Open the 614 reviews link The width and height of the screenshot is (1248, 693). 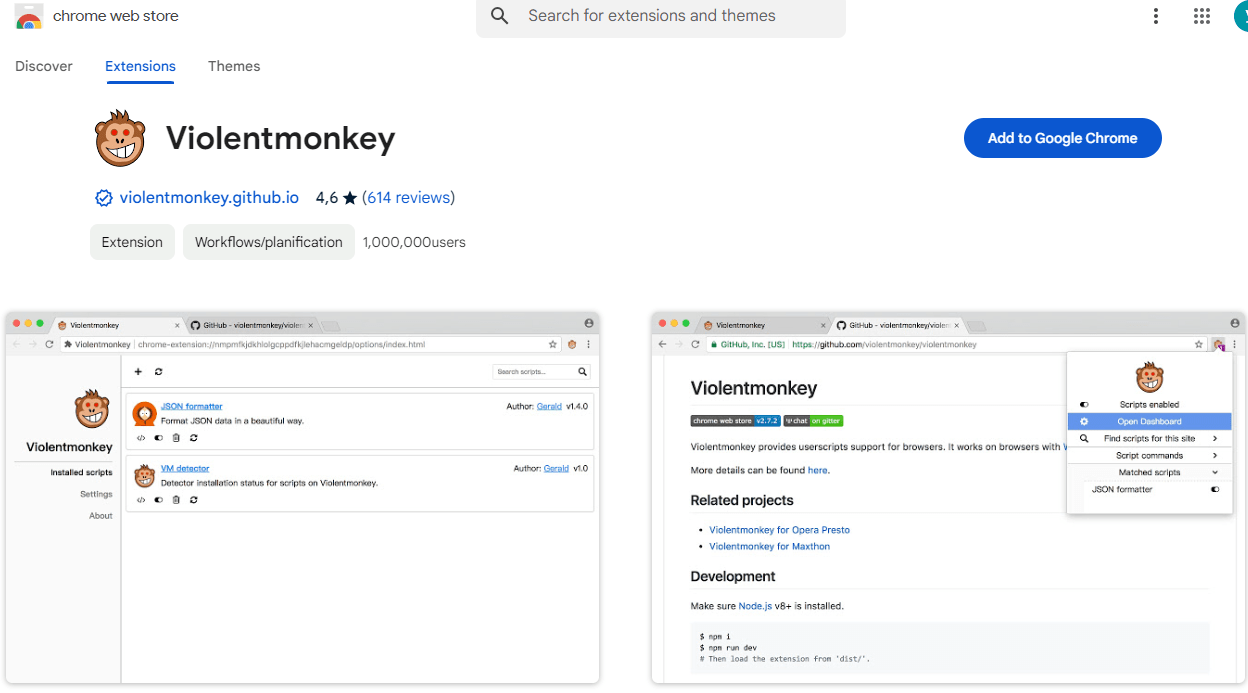click(408, 198)
